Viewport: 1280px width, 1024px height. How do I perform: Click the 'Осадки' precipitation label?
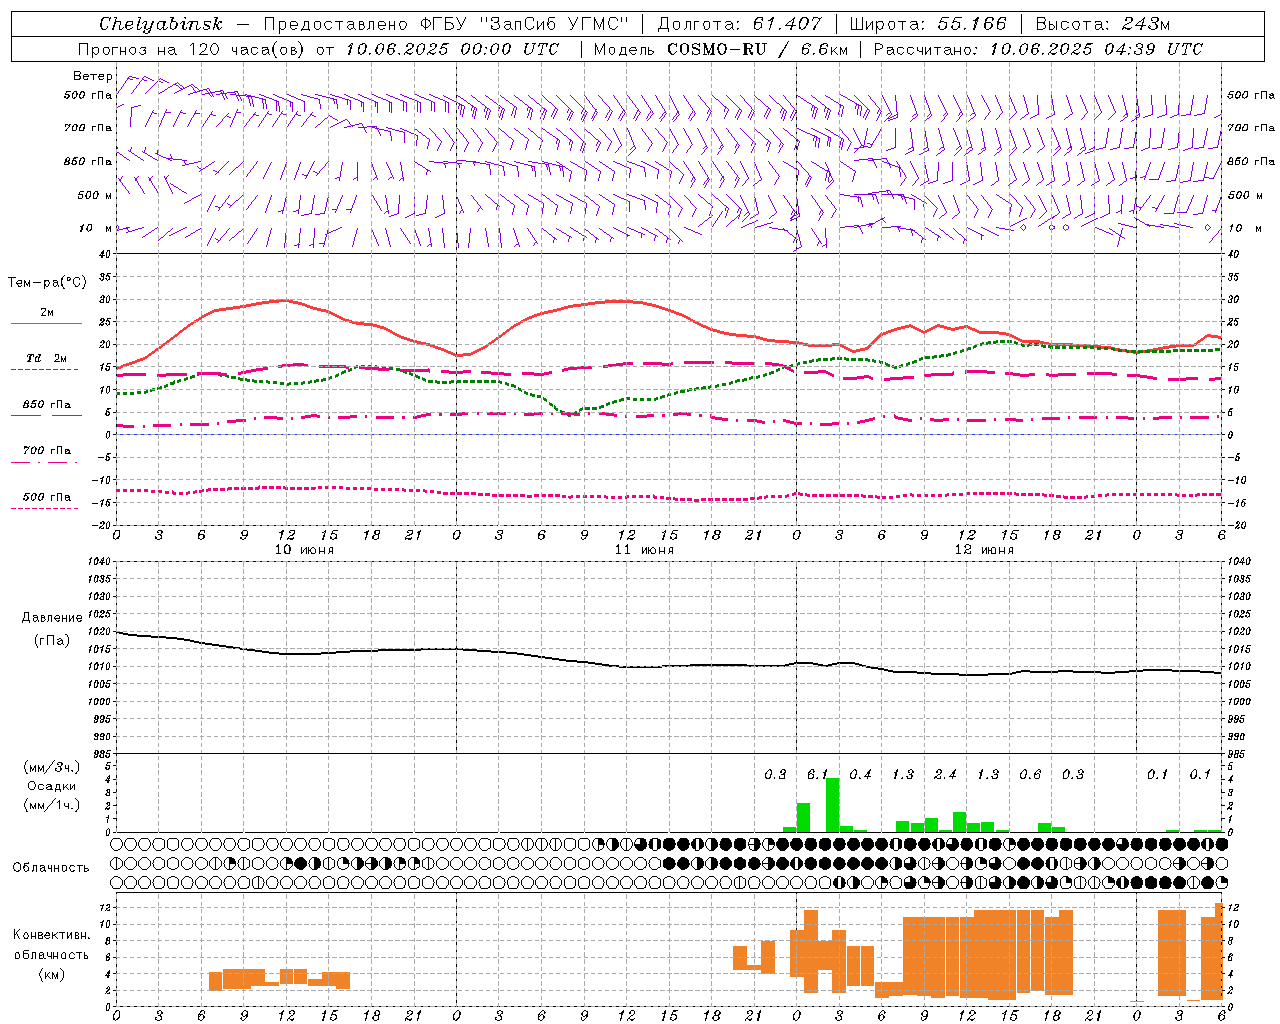pyautogui.click(x=52, y=786)
